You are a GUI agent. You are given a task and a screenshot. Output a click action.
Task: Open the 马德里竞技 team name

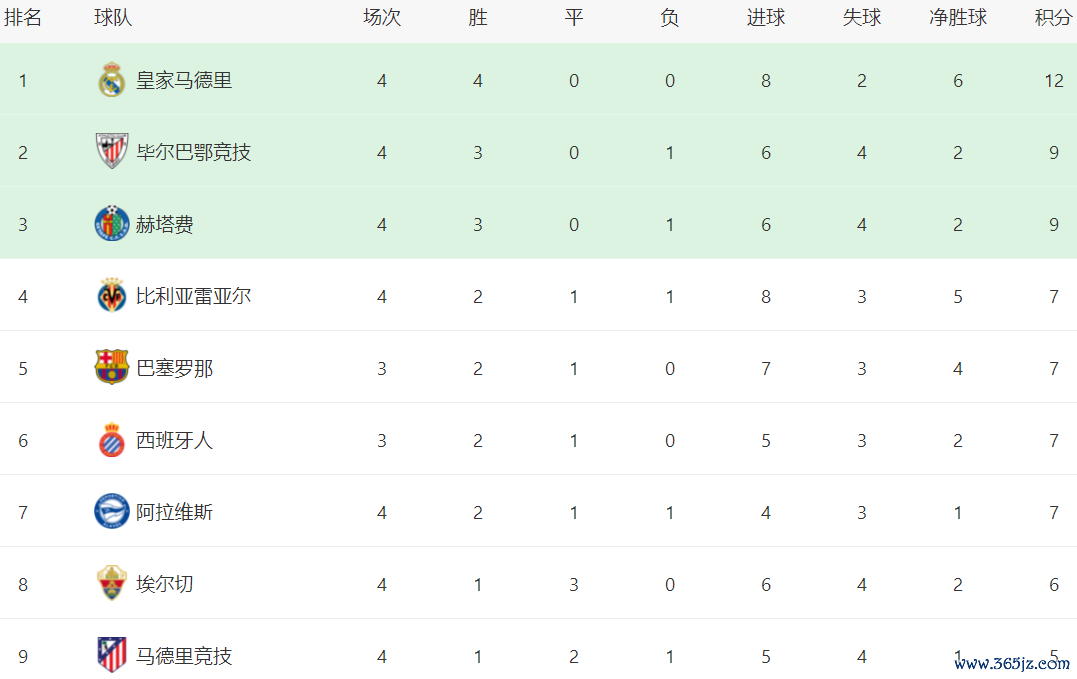pos(184,656)
